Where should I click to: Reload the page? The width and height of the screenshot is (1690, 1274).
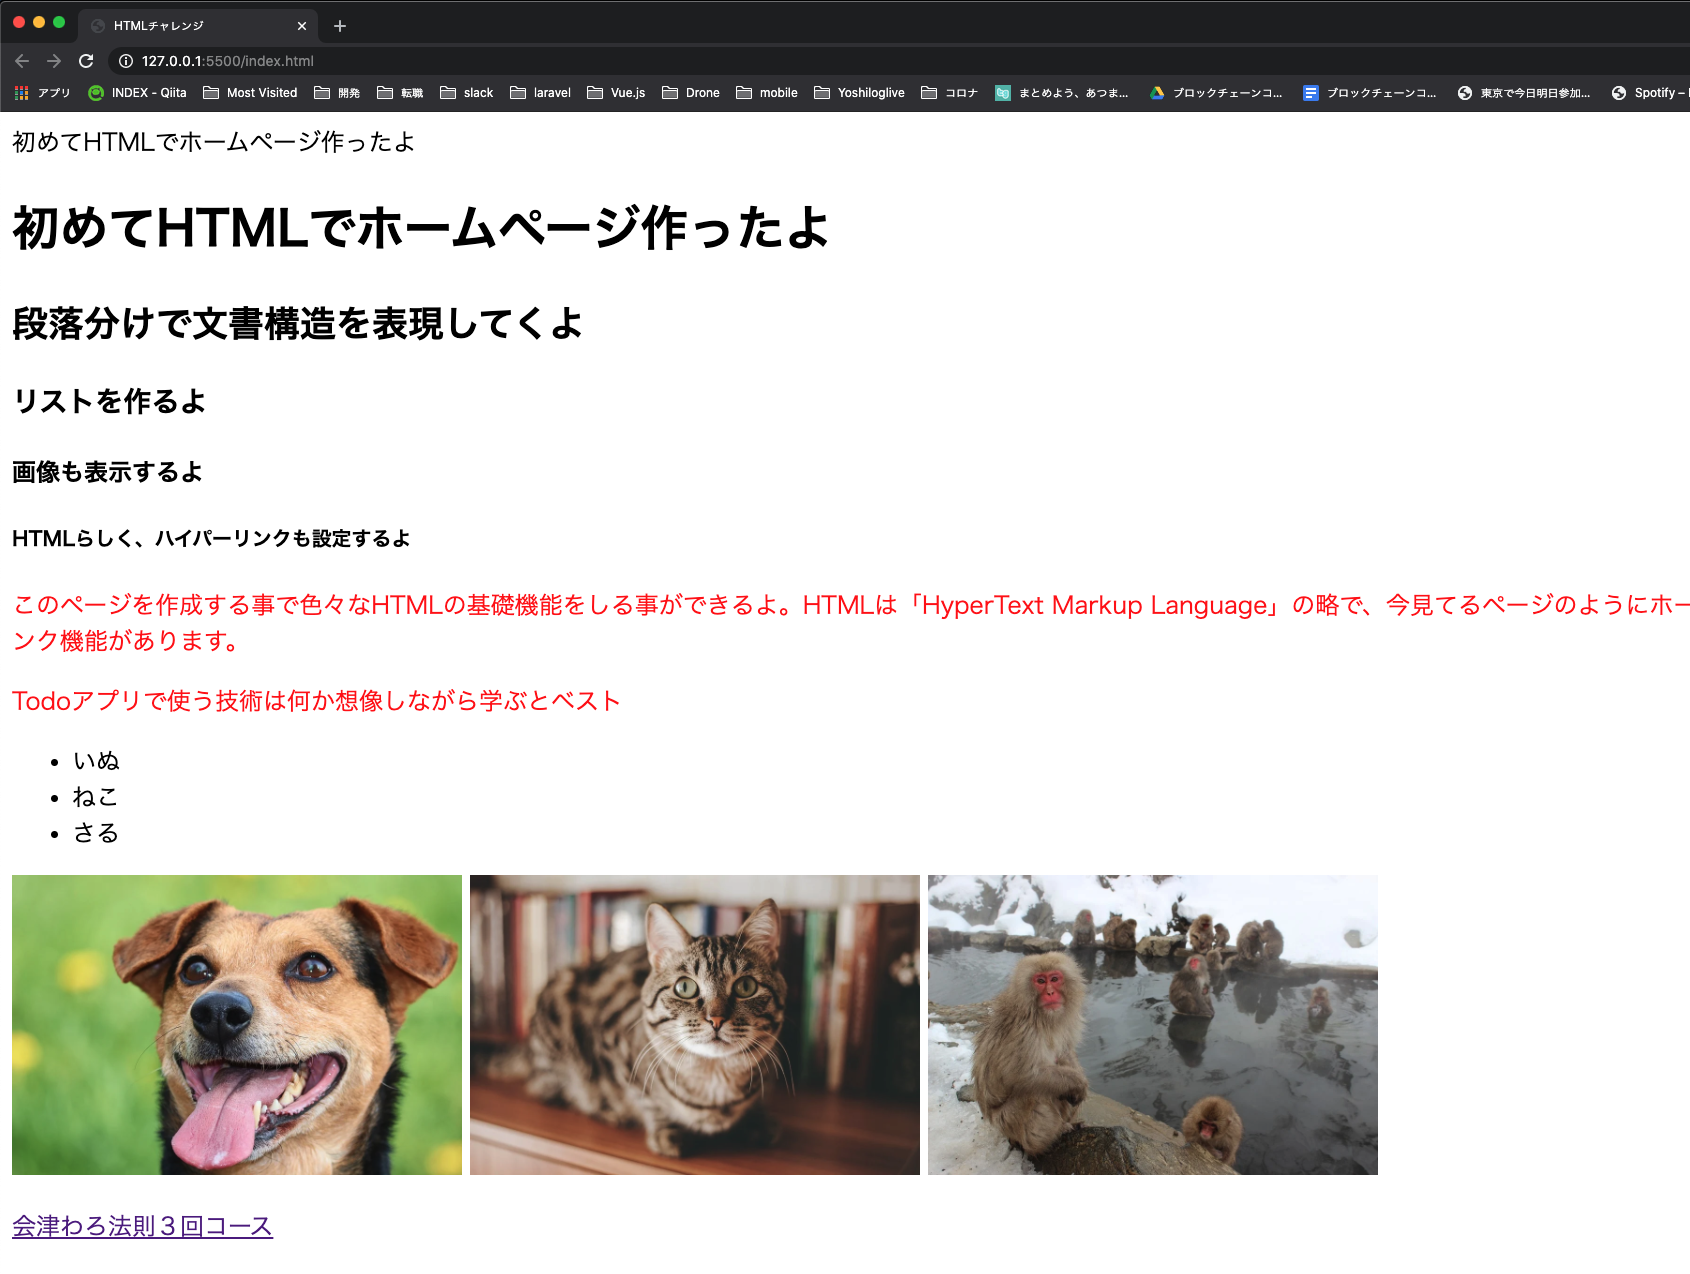pyautogui.click(x=88, y=60)
